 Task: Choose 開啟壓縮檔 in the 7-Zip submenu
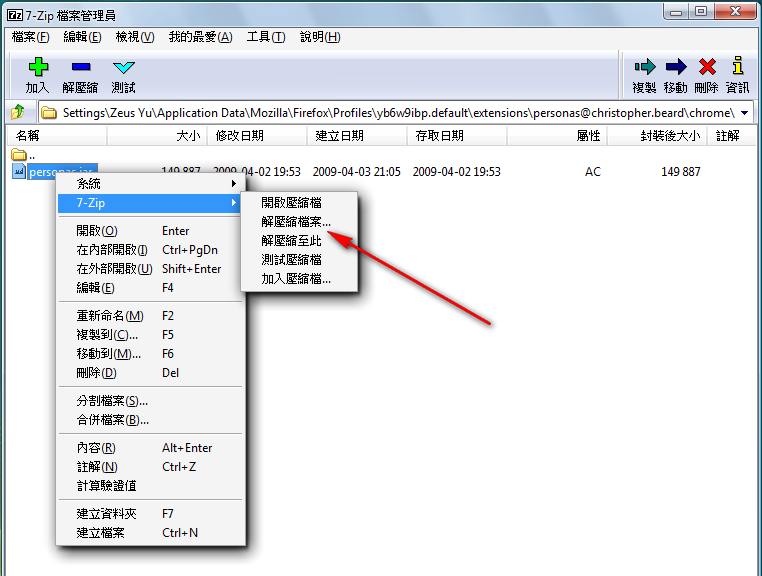299,203
